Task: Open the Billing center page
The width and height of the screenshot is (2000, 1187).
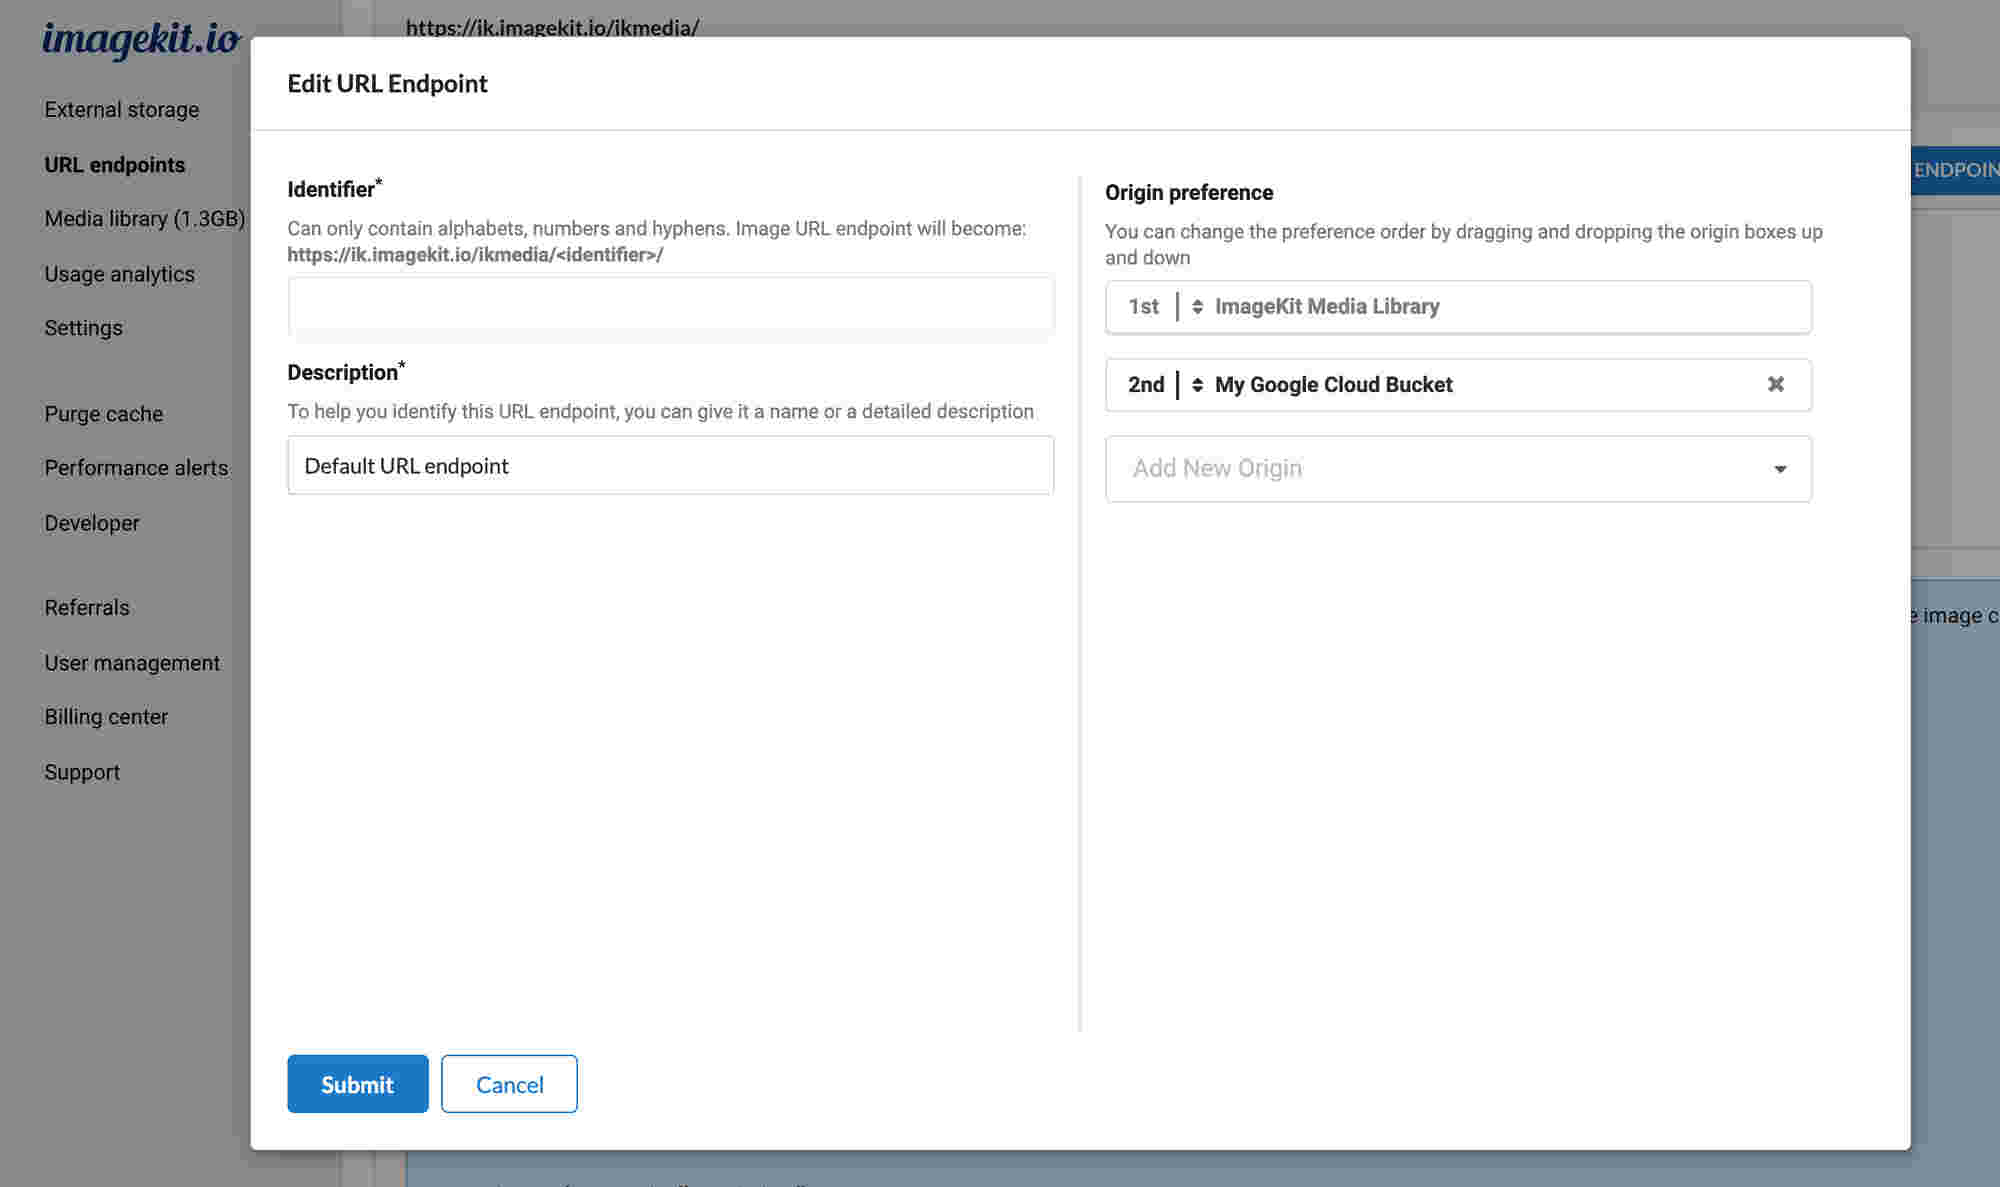Action: point(106,716)
